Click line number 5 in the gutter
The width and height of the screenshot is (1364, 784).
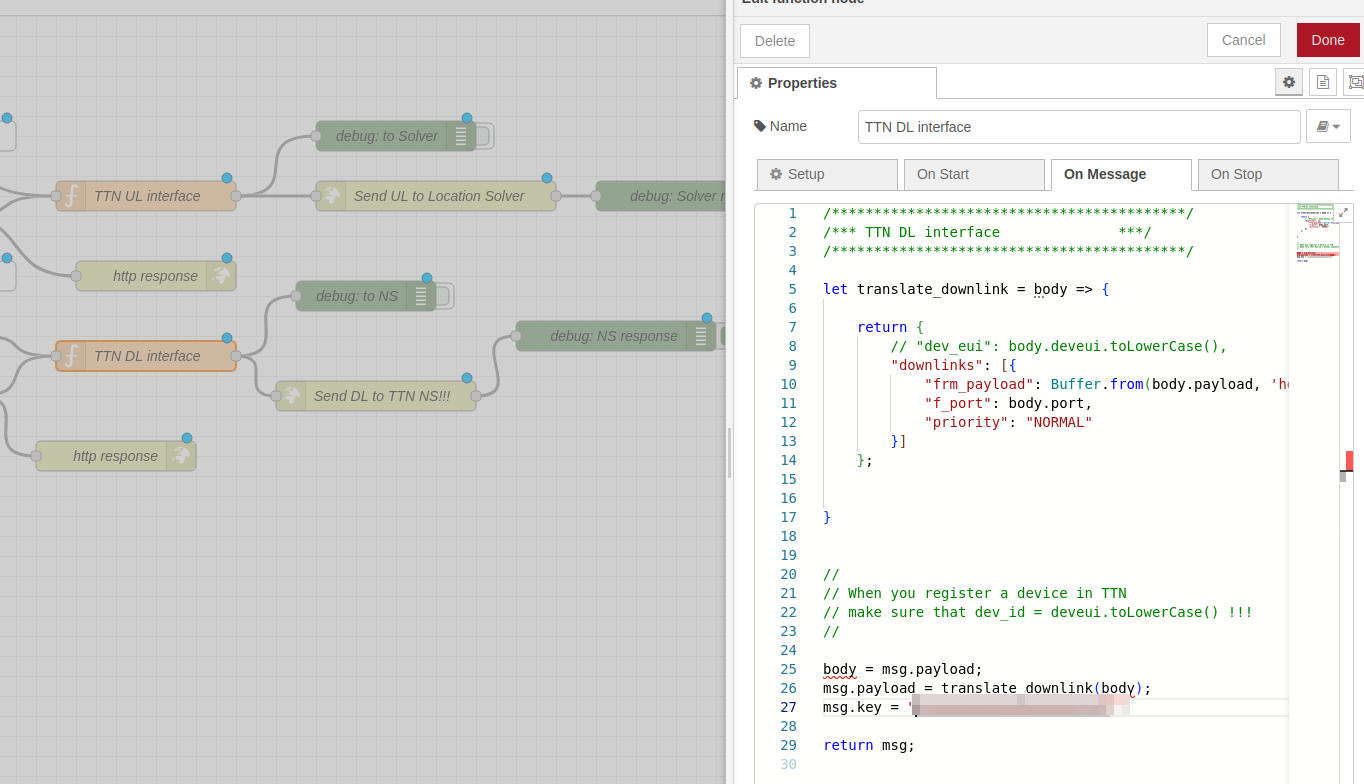pos(792,289)
